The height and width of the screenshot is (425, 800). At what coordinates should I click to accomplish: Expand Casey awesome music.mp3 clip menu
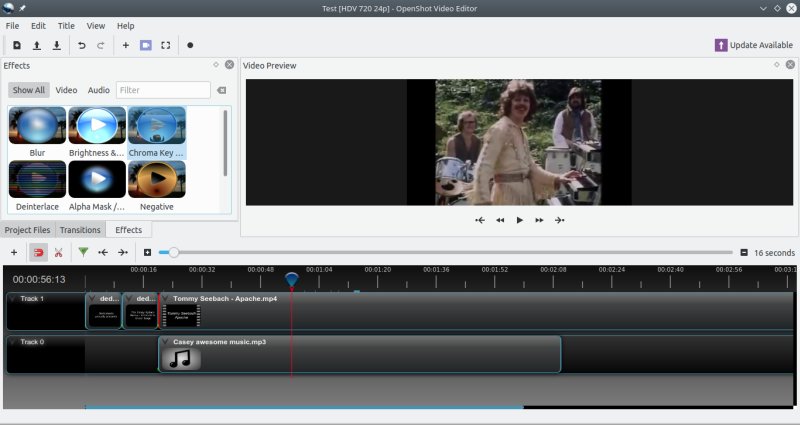[x=165, y=342]
